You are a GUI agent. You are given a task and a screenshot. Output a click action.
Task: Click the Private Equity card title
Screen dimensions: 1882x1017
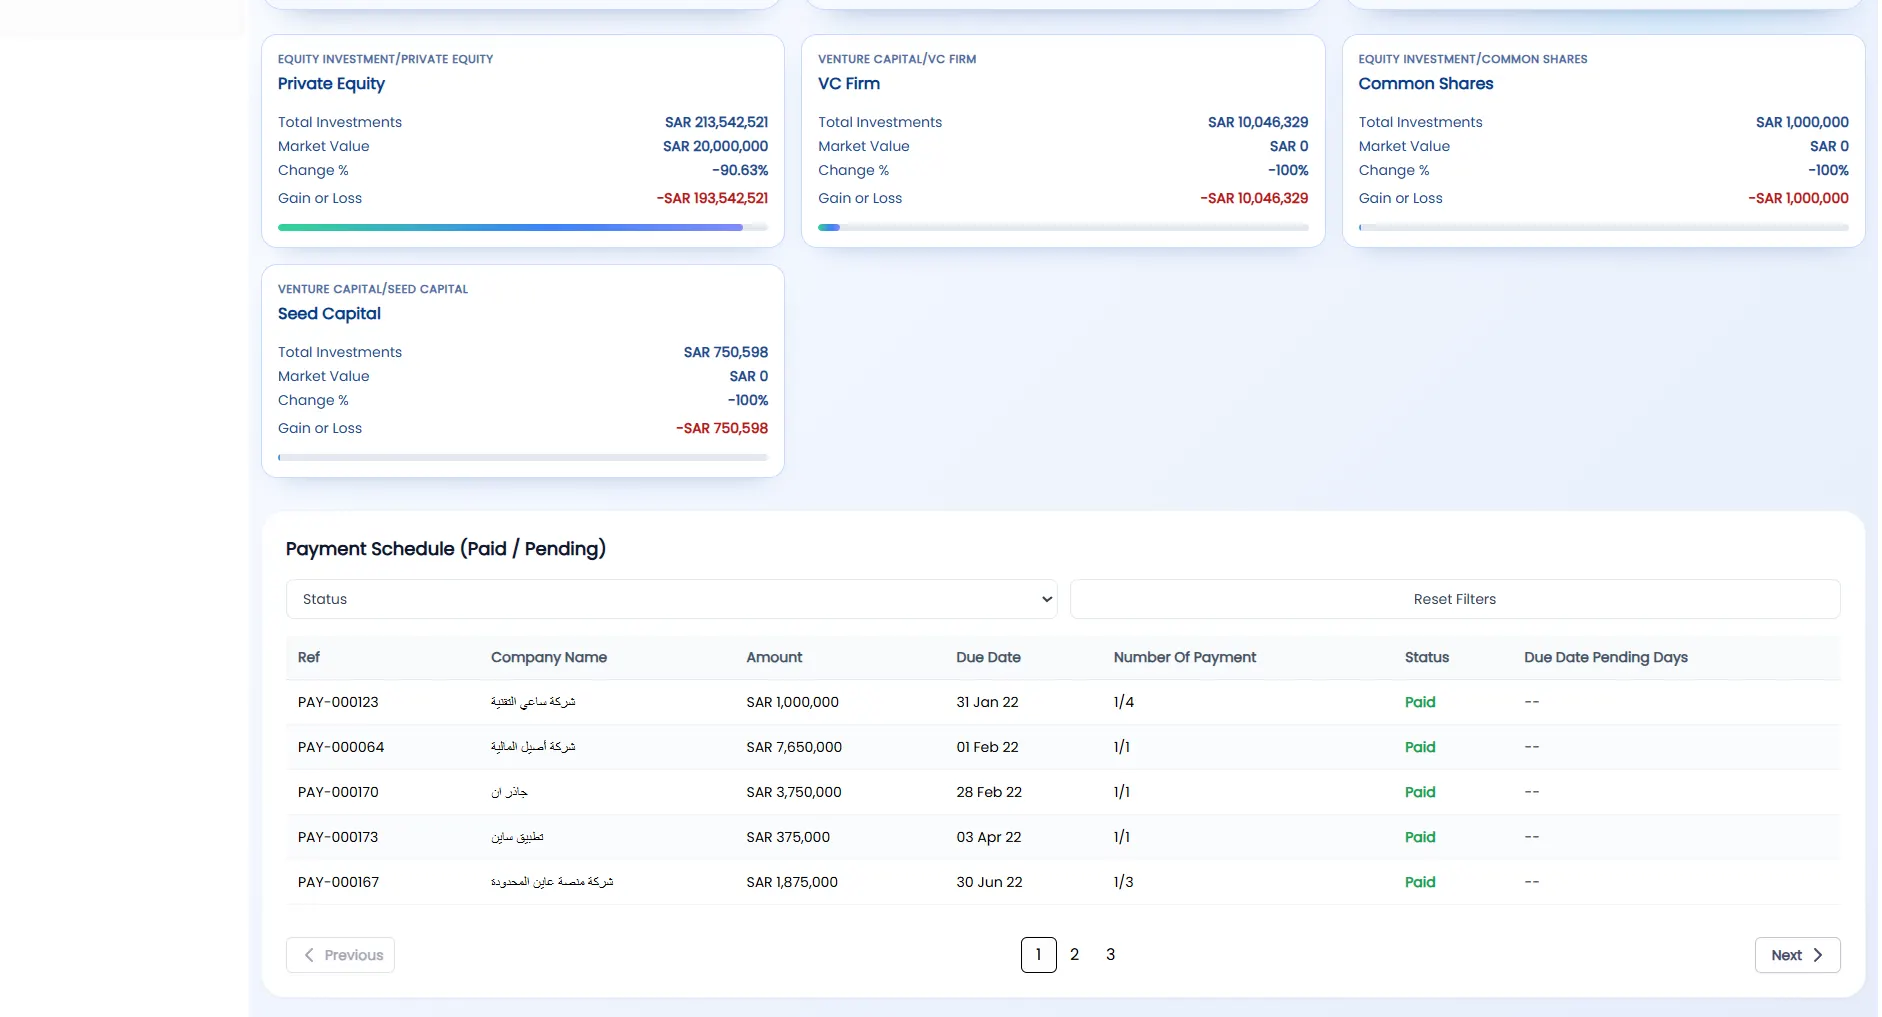coord(331,84)
